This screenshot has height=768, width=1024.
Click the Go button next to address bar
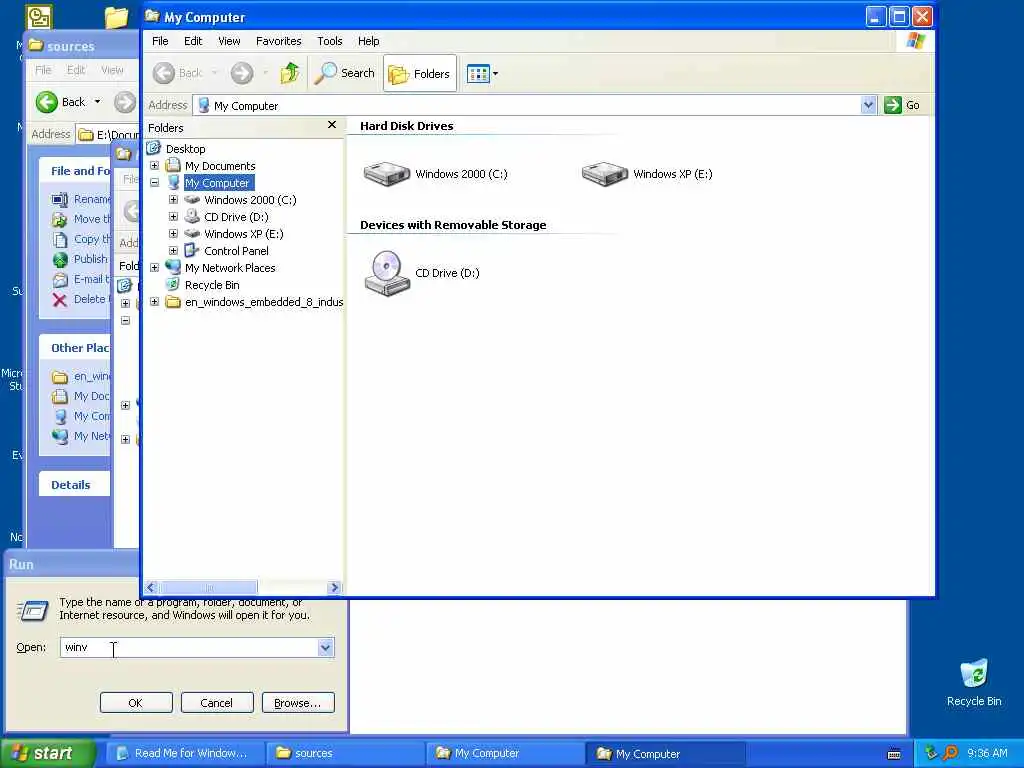(x=902, y=105)
